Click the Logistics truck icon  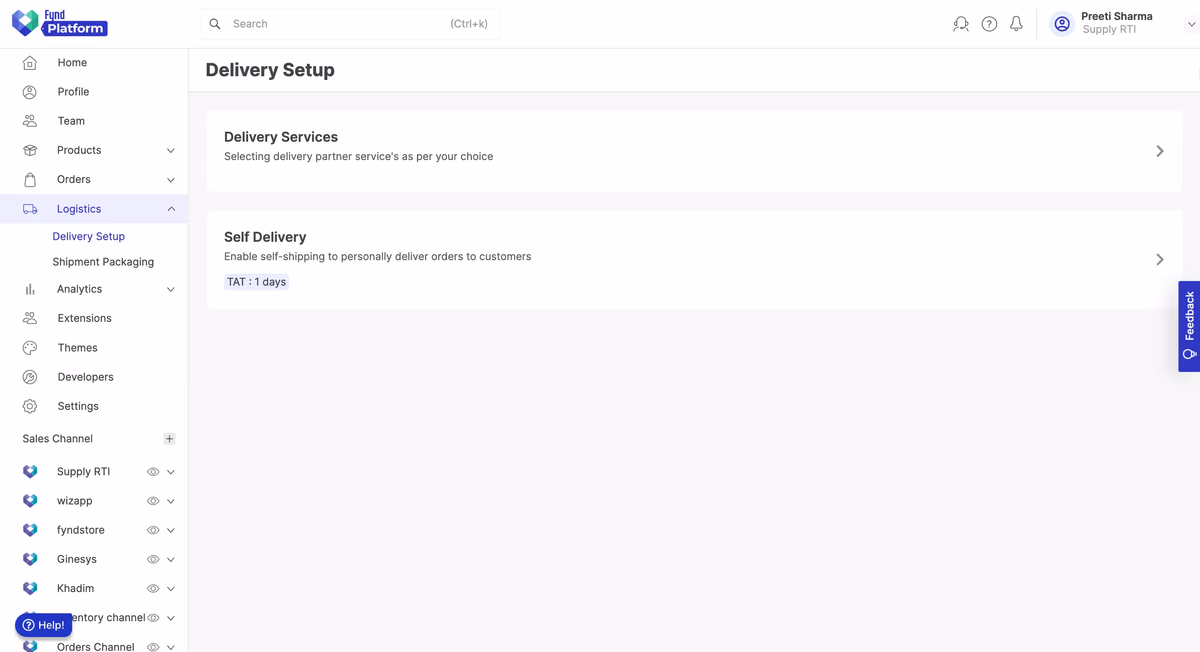pos(30,209)
